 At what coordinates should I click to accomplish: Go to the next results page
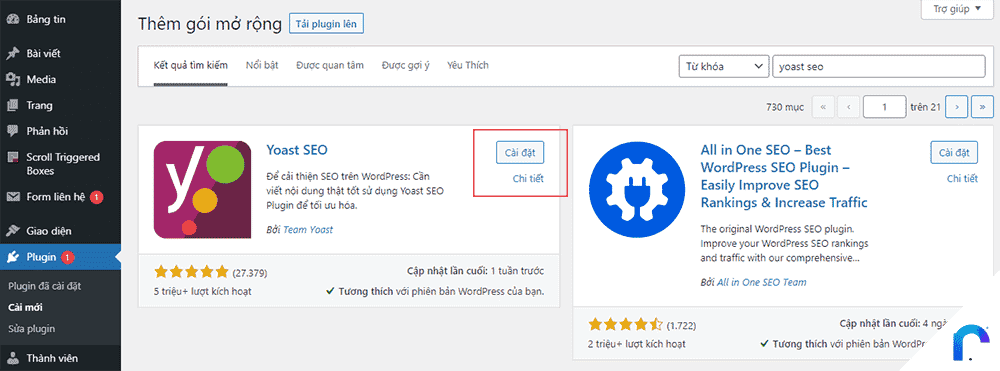pyautogui.click(x=957, y=107)
